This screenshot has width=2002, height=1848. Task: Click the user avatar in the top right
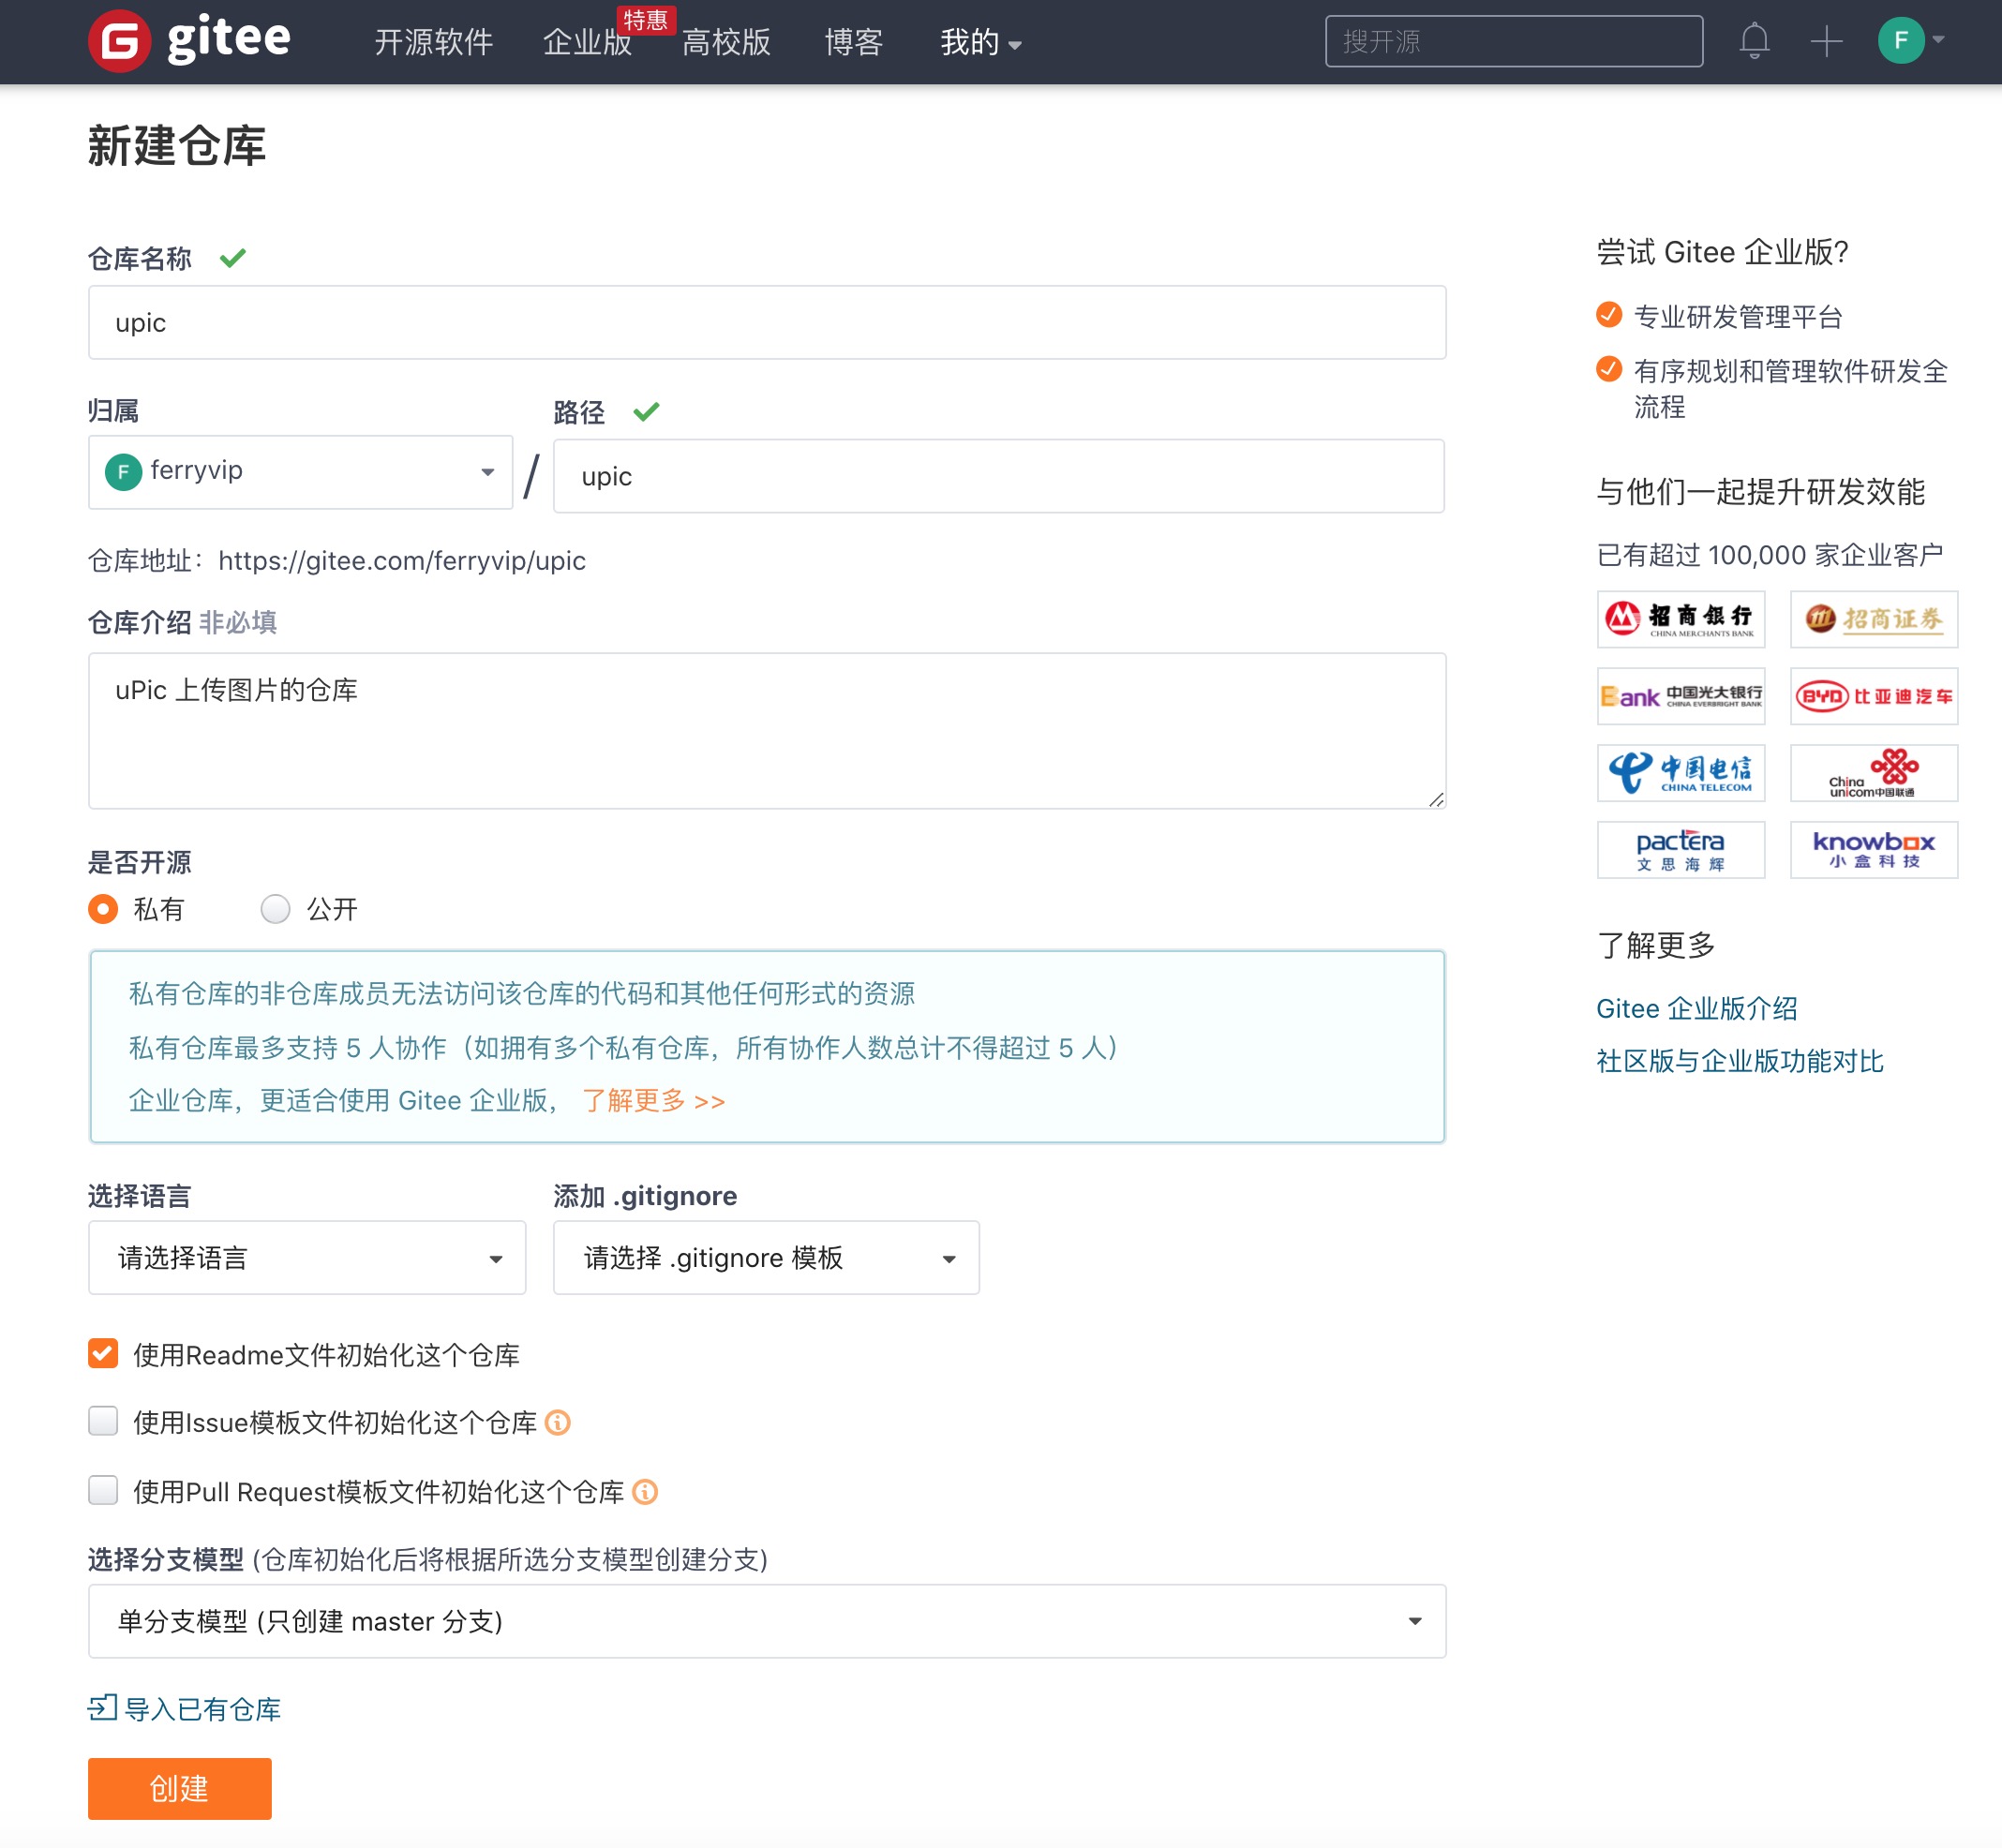[1900, 41]
